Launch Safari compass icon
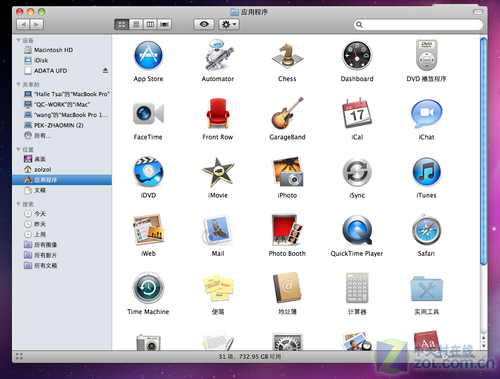This screenshot has width=500, height=379. point(426,230)
